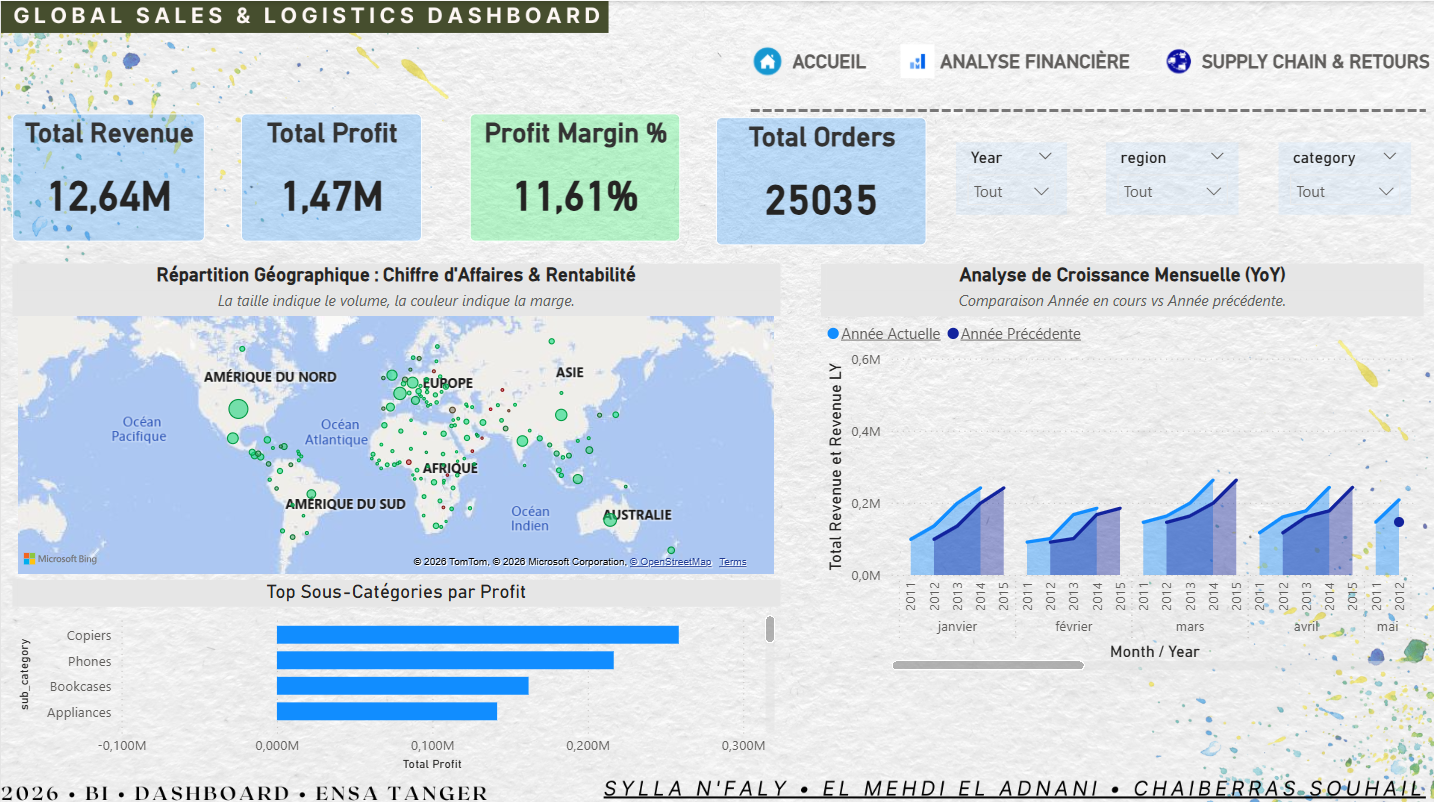Screen dimensions: 1434x802
Task: Click the Top Sous-Catégories par Profit title
Action: pos(396,592)
